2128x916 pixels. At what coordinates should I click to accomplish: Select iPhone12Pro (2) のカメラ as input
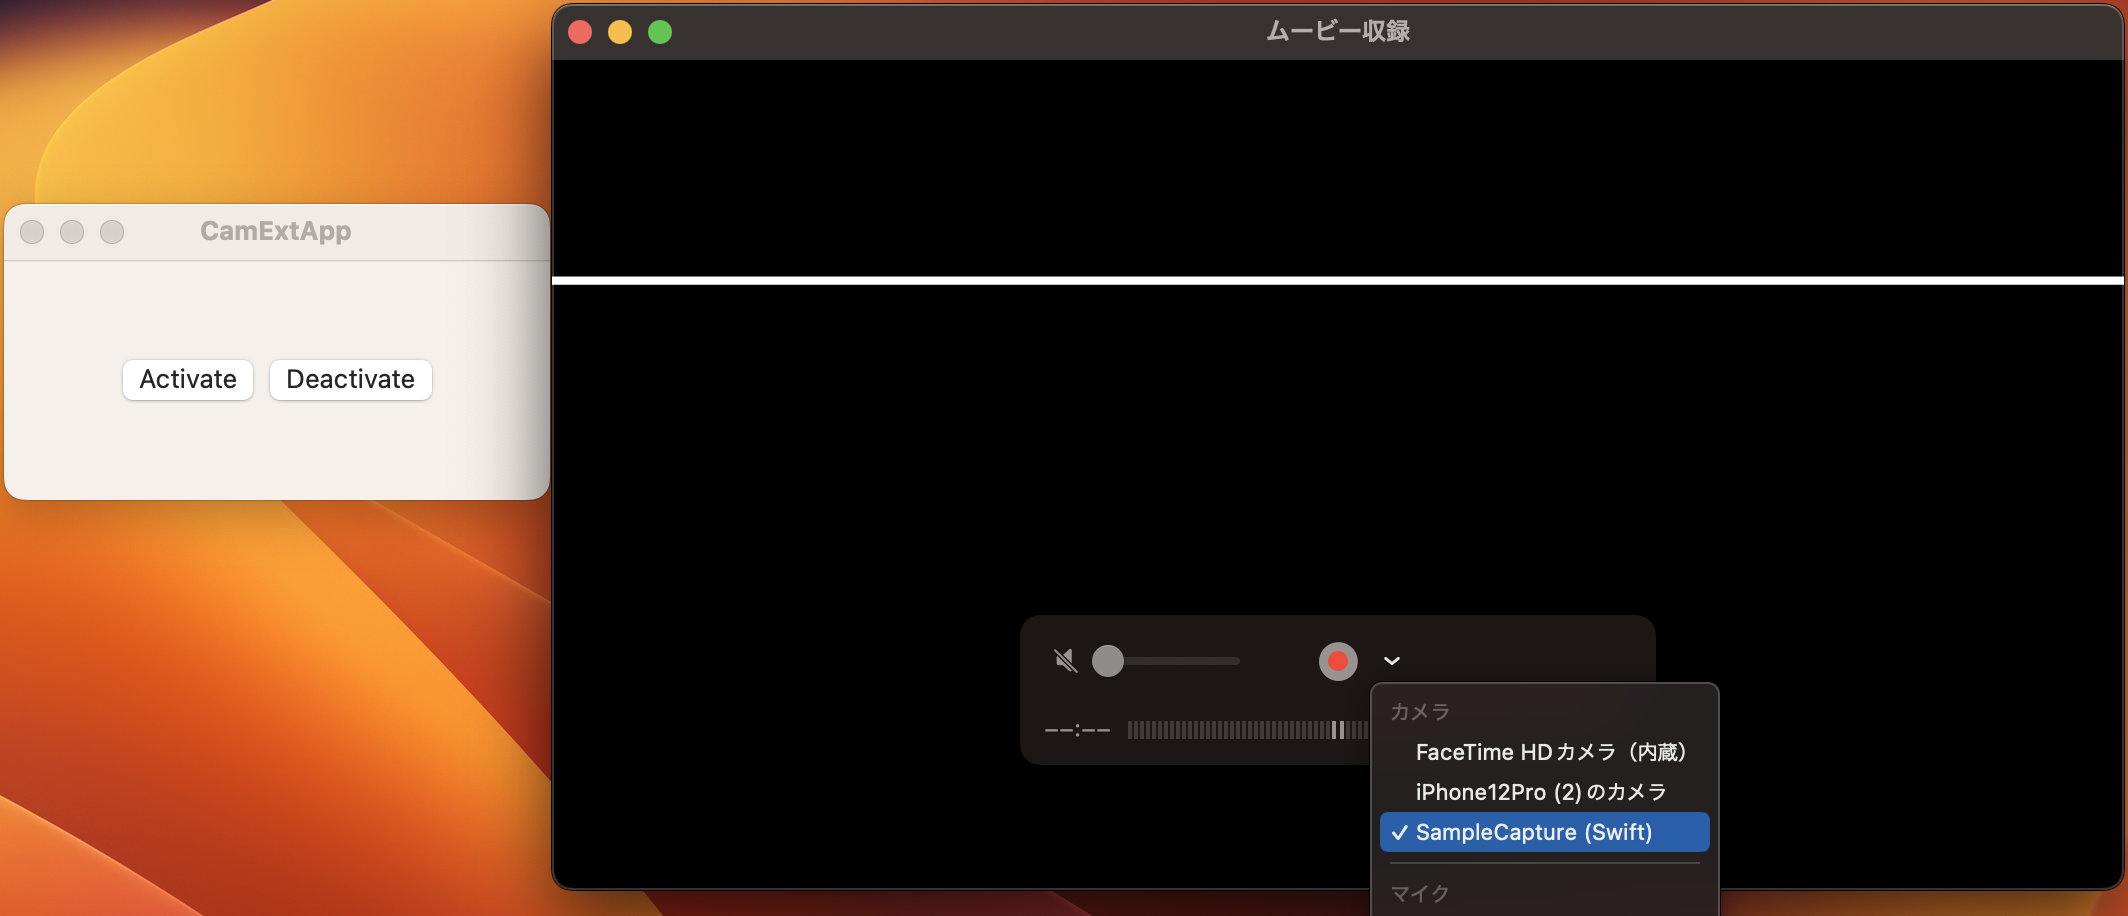1541,791
